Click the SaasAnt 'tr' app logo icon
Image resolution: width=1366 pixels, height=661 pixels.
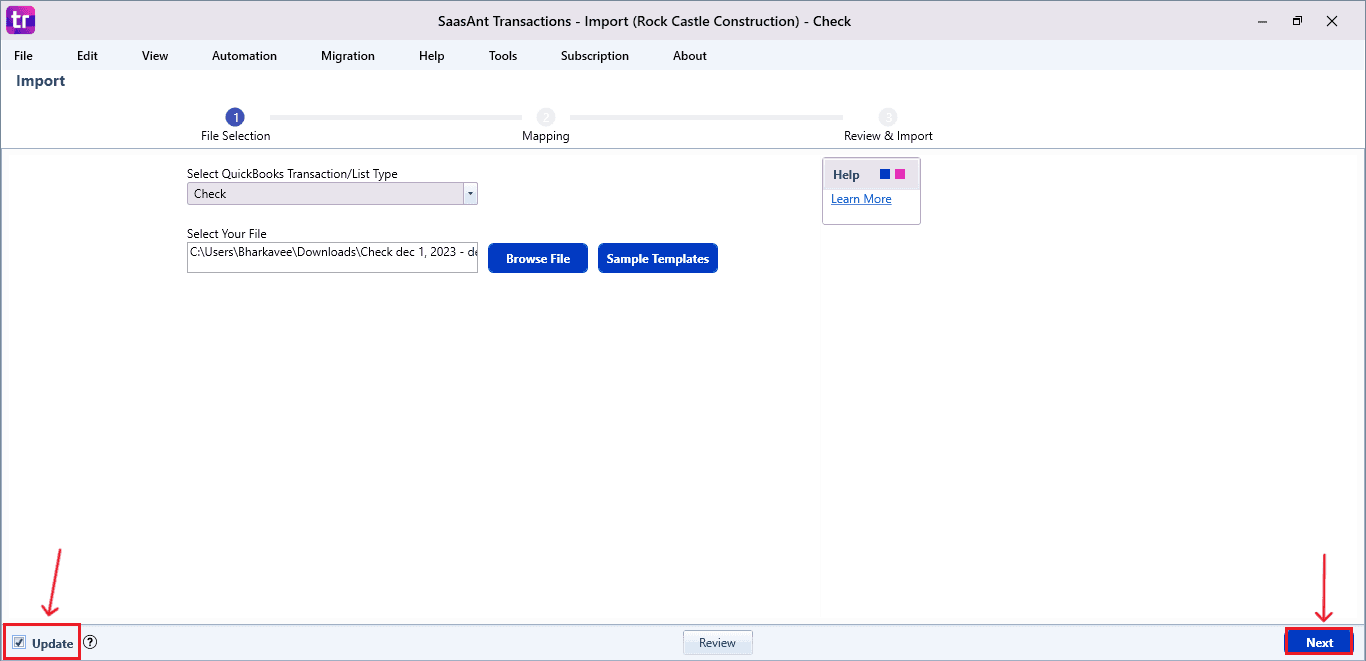(x=20, y=20)
